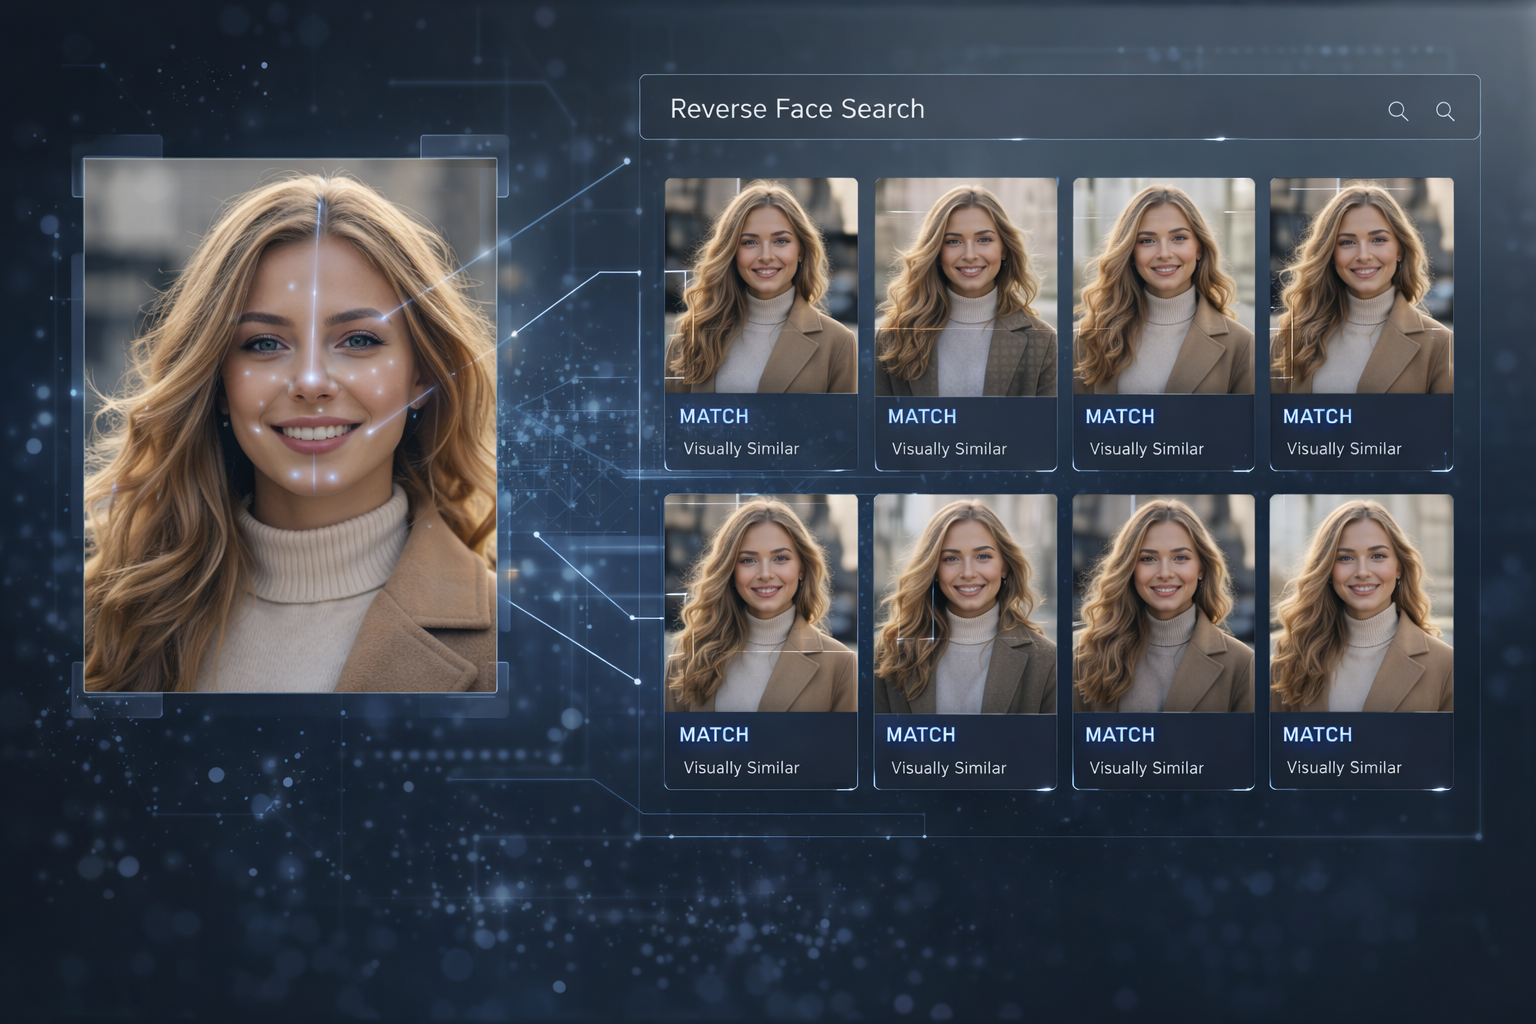1536x1024 pixels.
Task: Open the first result photo in bottom row
Action: pyautogui.click(x=761, y=603)
